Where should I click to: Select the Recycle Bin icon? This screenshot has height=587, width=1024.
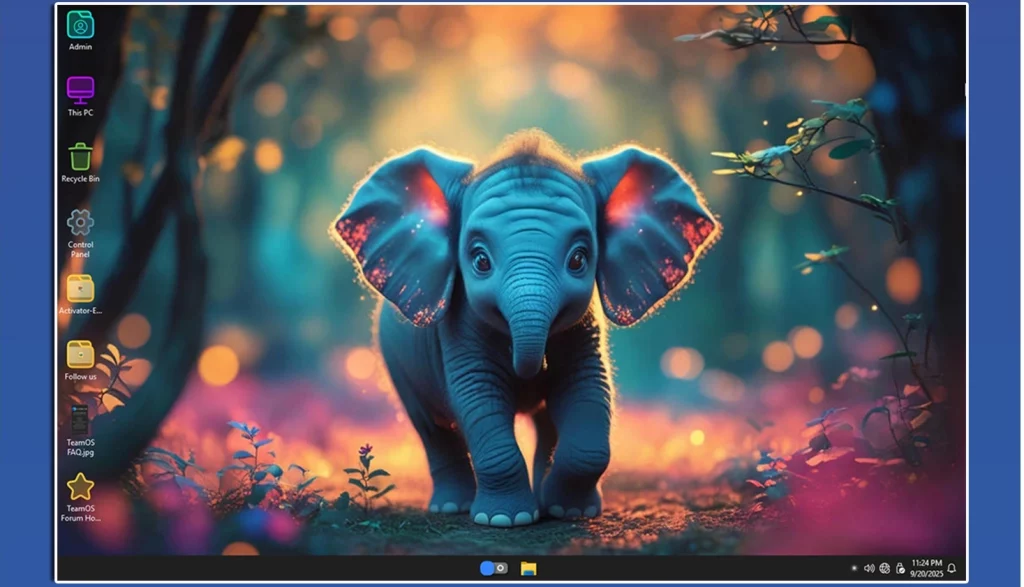click(x=80, y=157)
